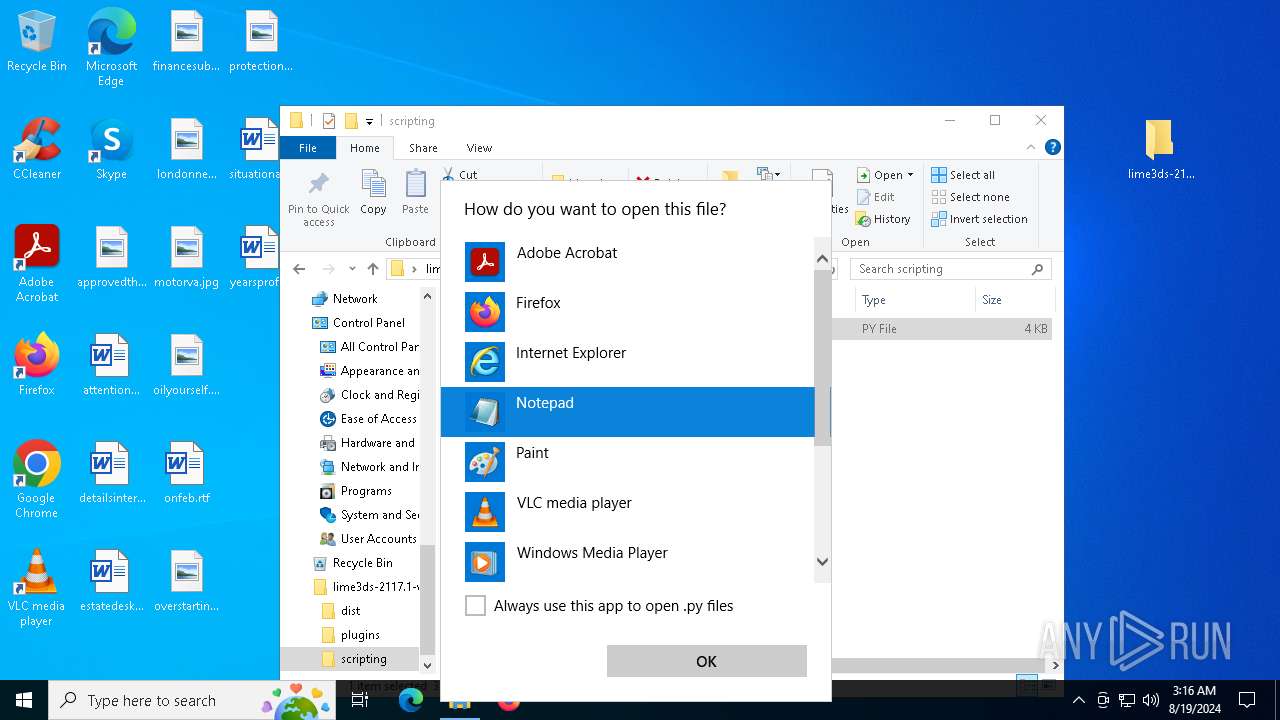Select the onfeb.rtf desktop file
1280x720 pixels.
pyautogui.click(x=187, y=473)
